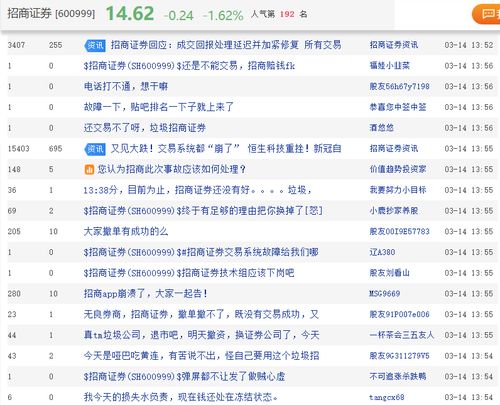Open author profile 股友91P007e006
500x405 pixels.
(x=399, y=314)
